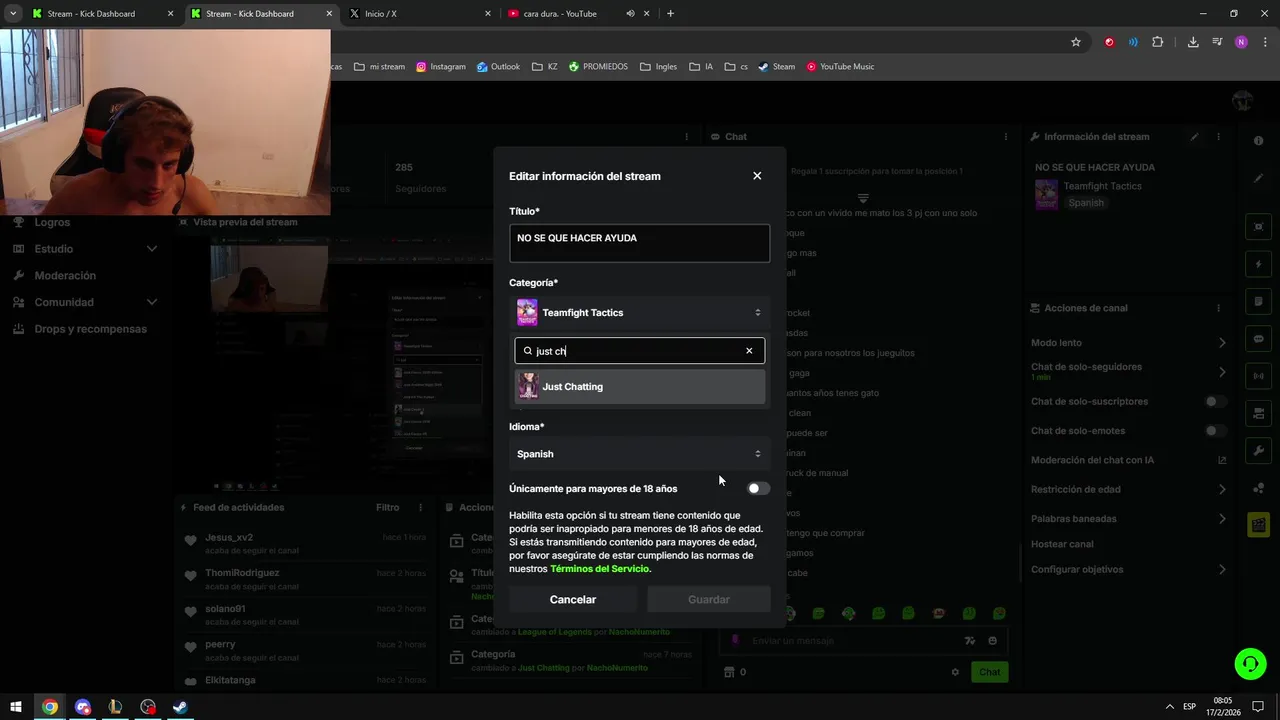Open Acciones de canal three-dot menu

coord(1218,308)
